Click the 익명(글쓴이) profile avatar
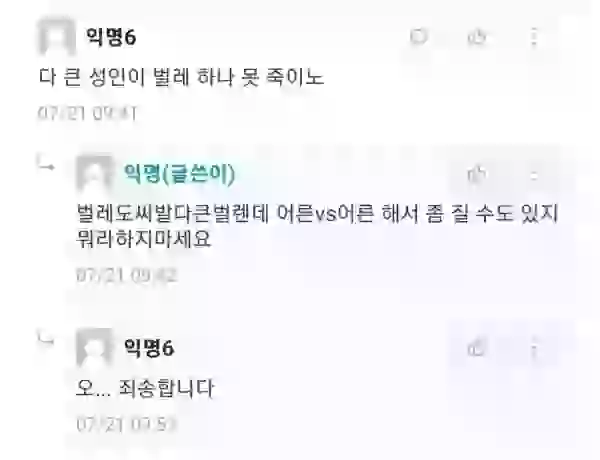The width and height of the screenshot is (600, 460). pyautogui.click(x=94, y=173)
